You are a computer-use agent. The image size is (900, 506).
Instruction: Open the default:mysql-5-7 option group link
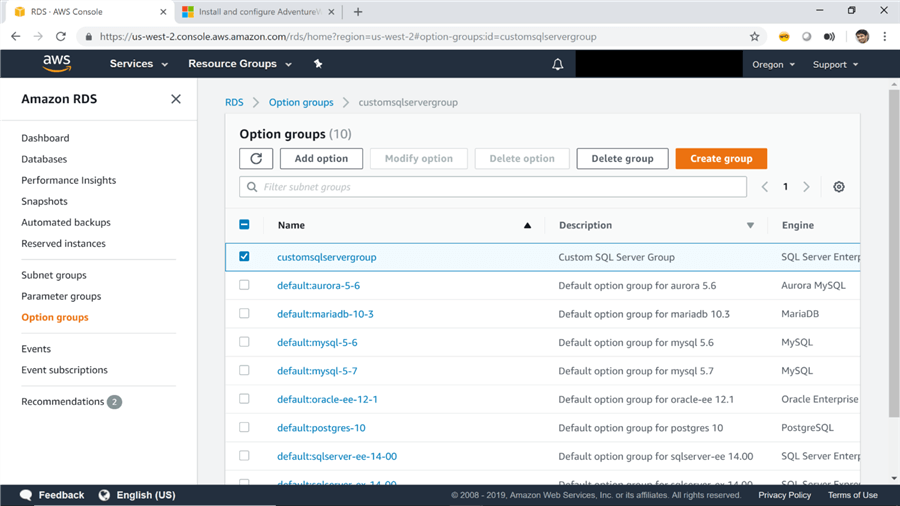point(317,370)
